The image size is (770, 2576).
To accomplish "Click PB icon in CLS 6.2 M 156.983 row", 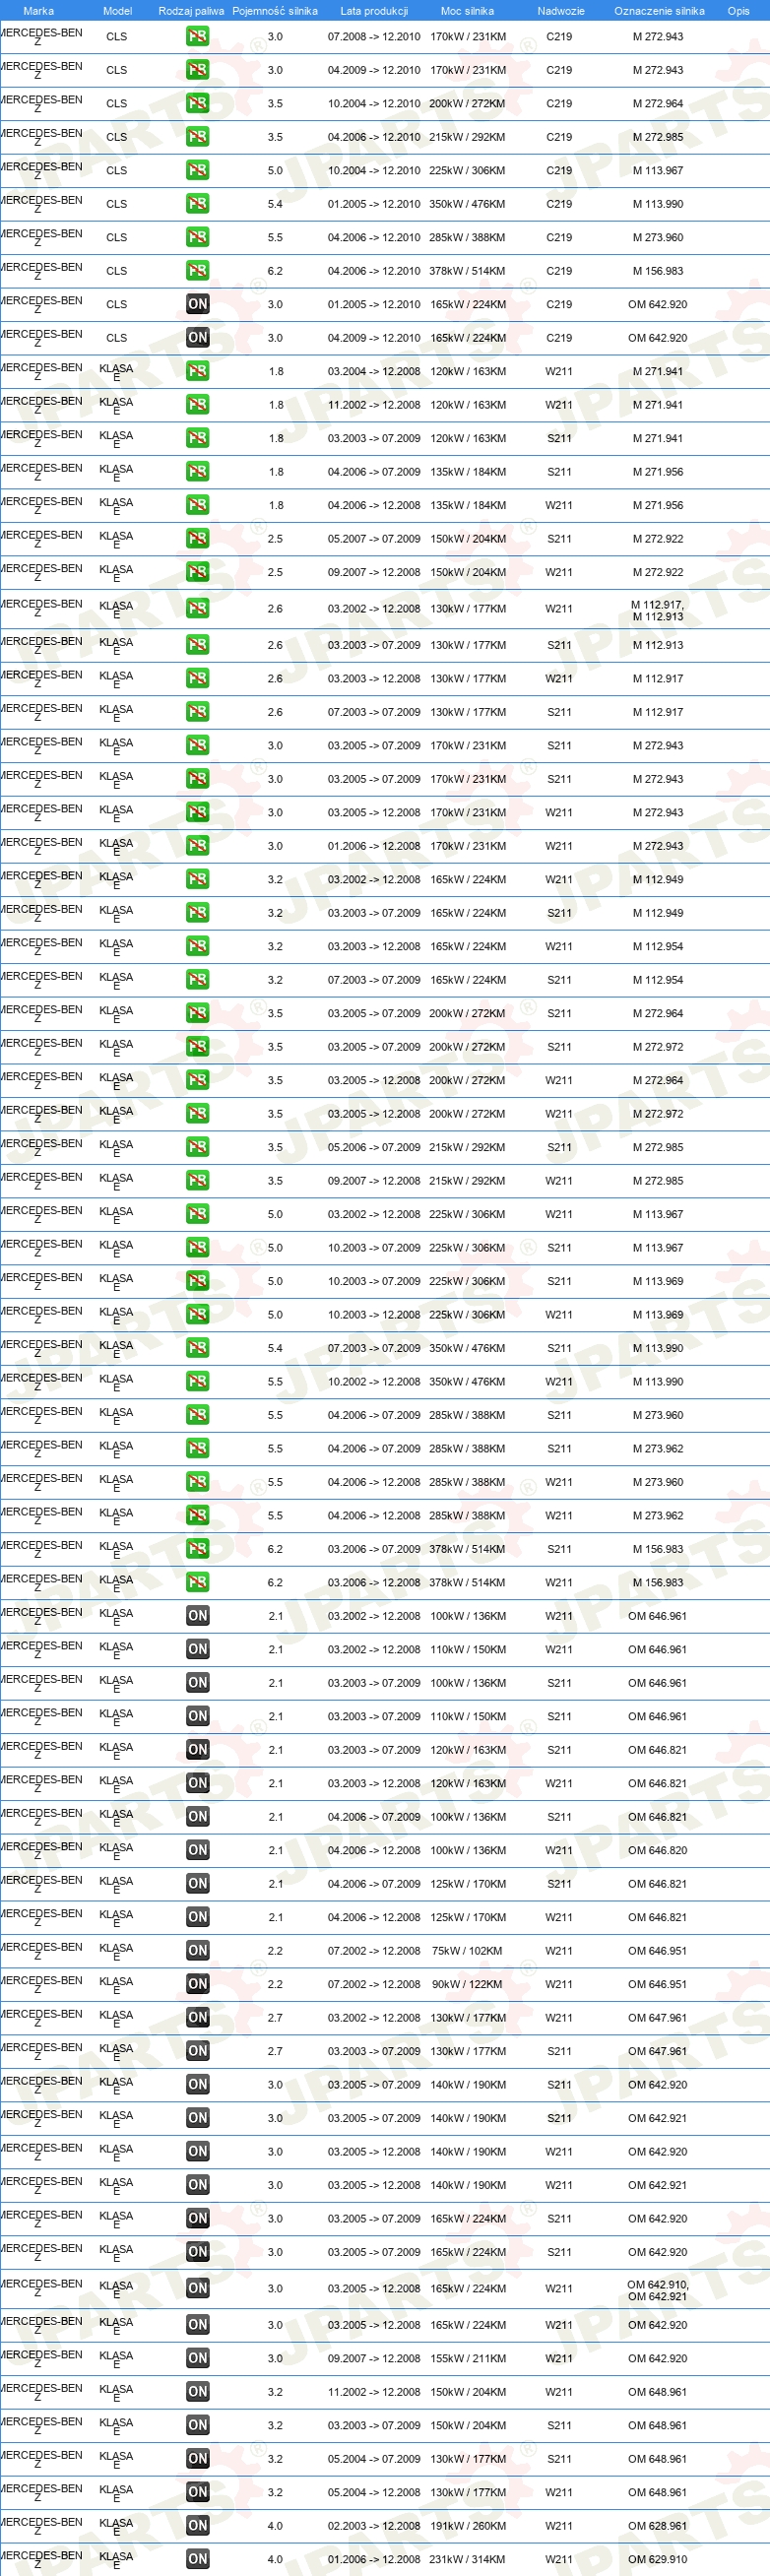I will (x=198, y=271).
